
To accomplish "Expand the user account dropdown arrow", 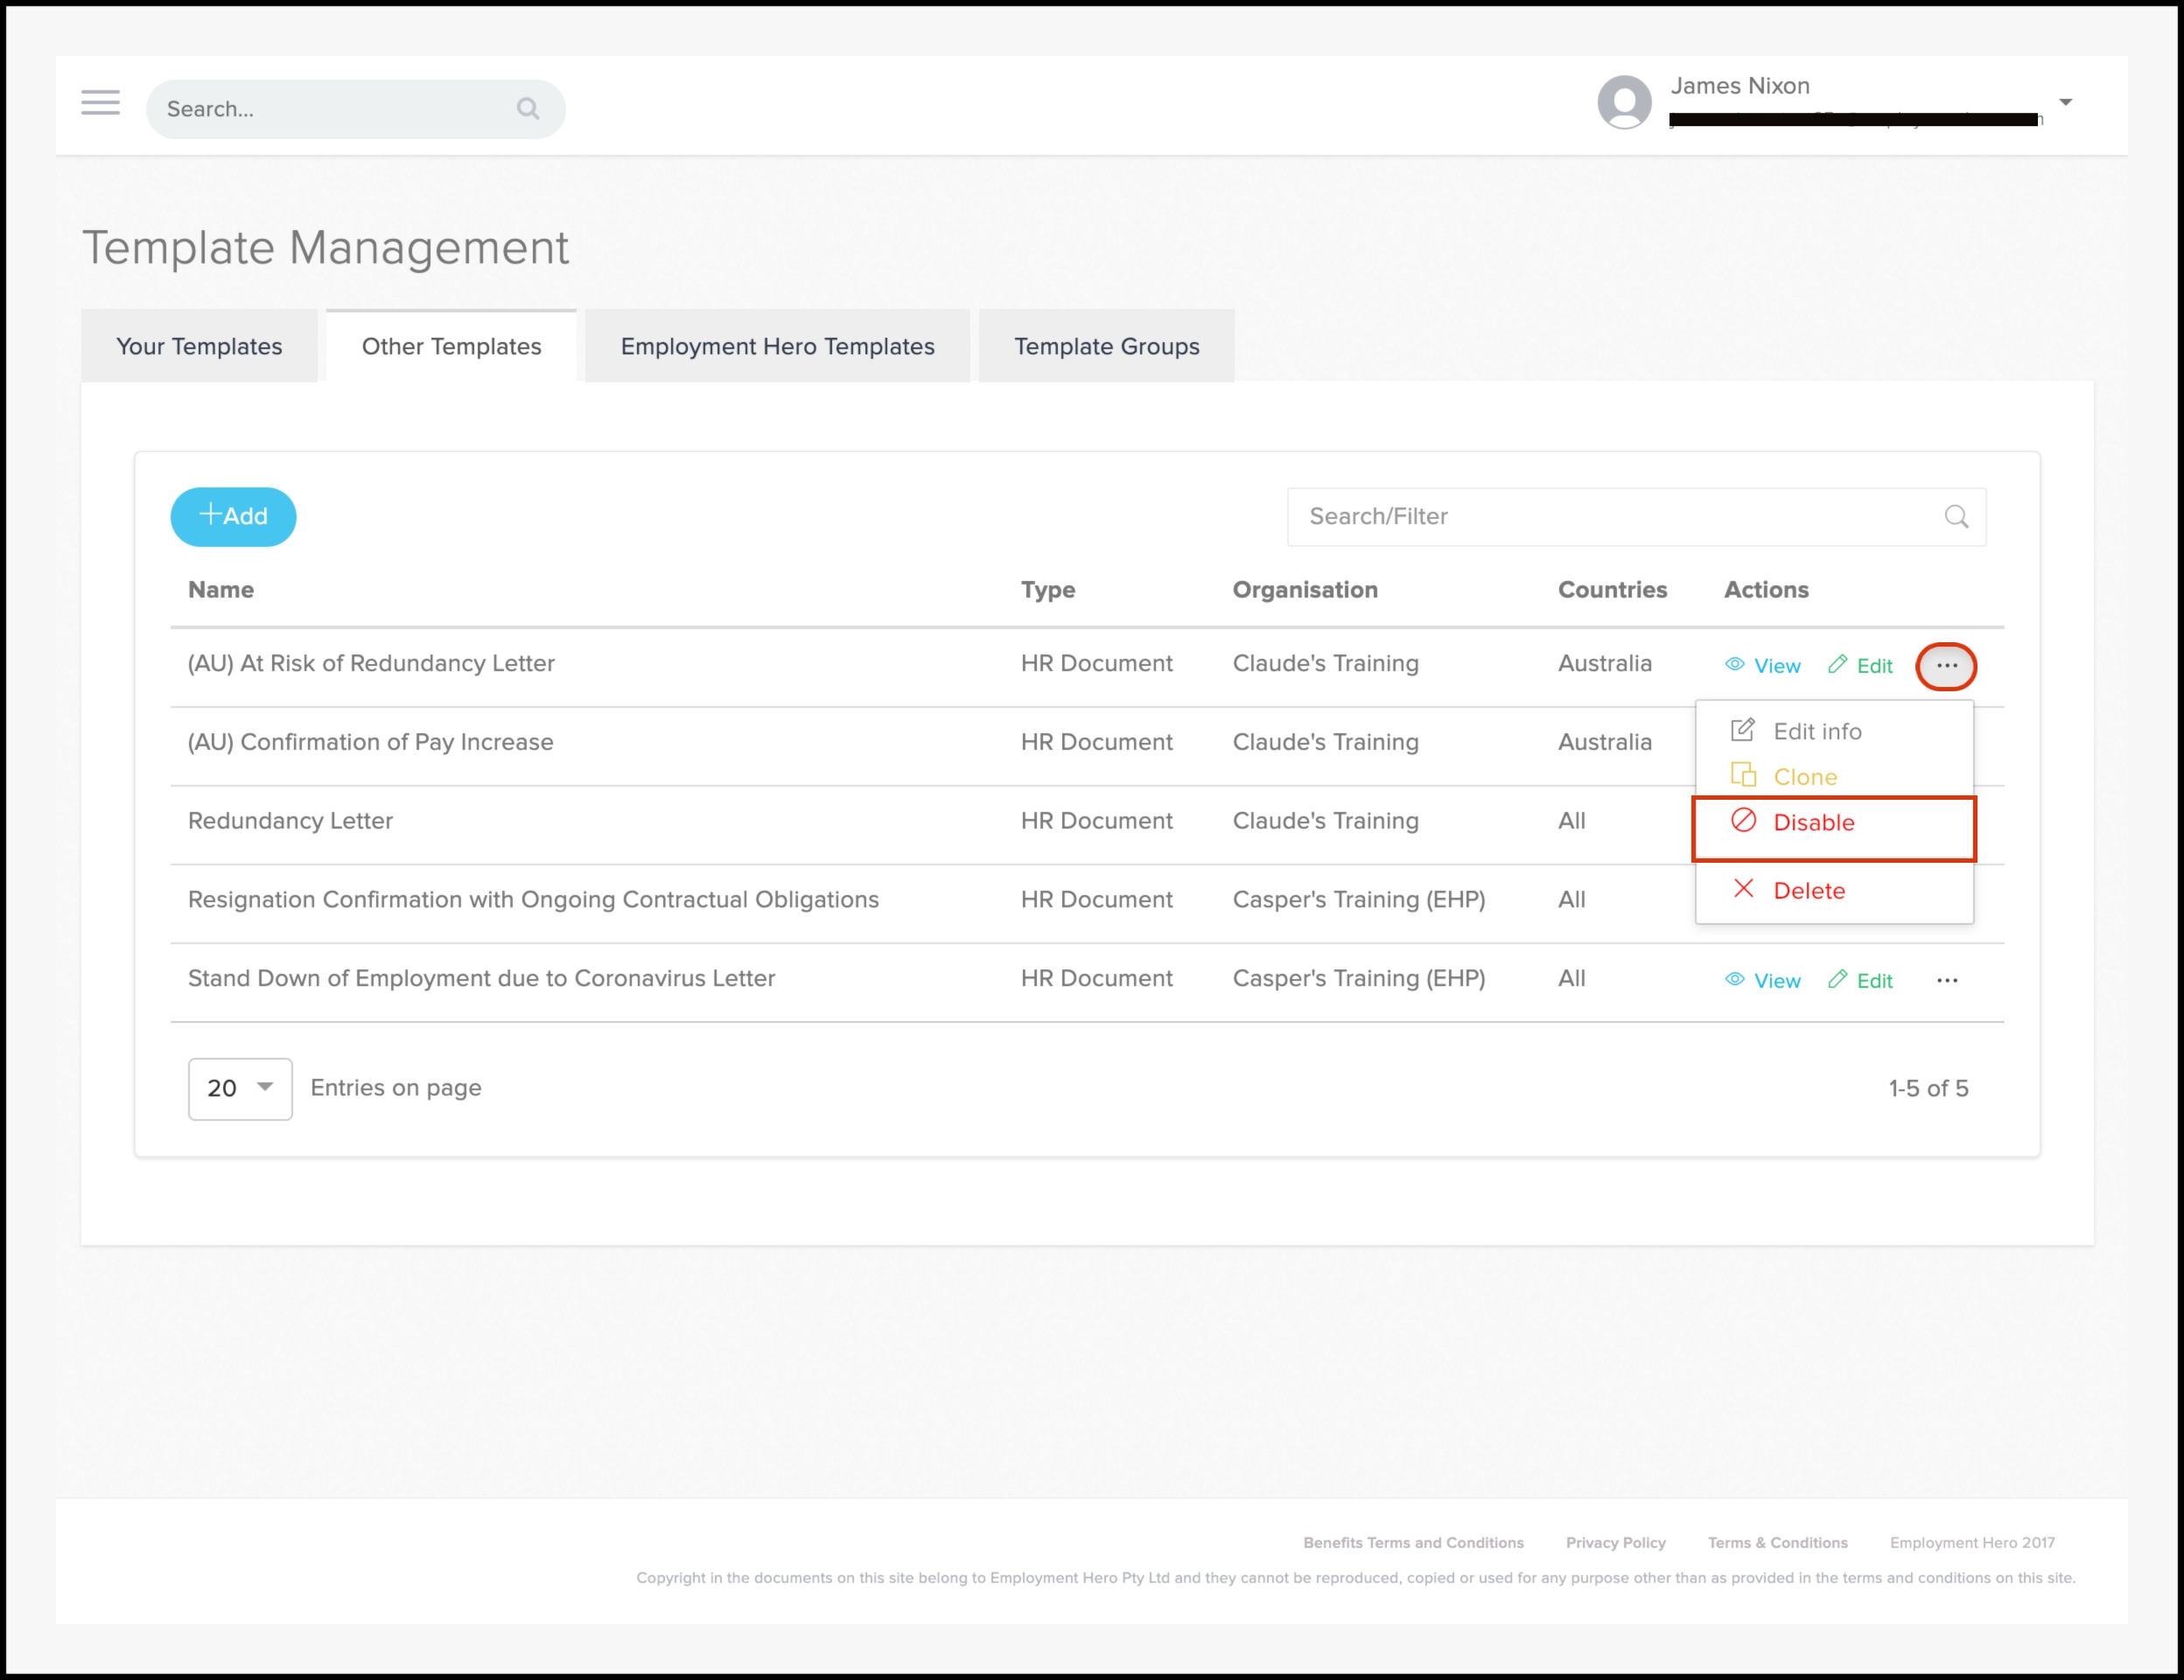I will (2065, 102).
